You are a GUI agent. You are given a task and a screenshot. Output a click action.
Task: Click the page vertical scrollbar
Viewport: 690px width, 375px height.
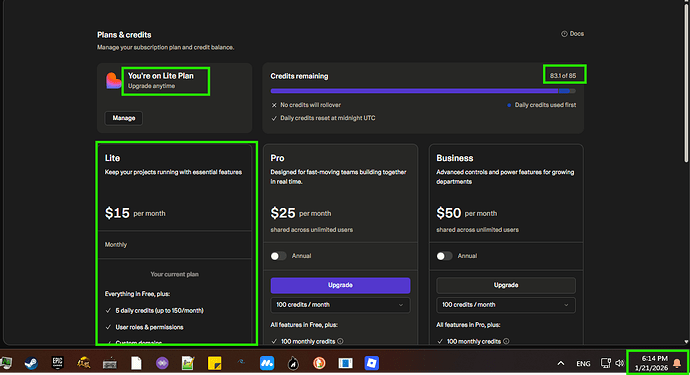coord(686,84)
